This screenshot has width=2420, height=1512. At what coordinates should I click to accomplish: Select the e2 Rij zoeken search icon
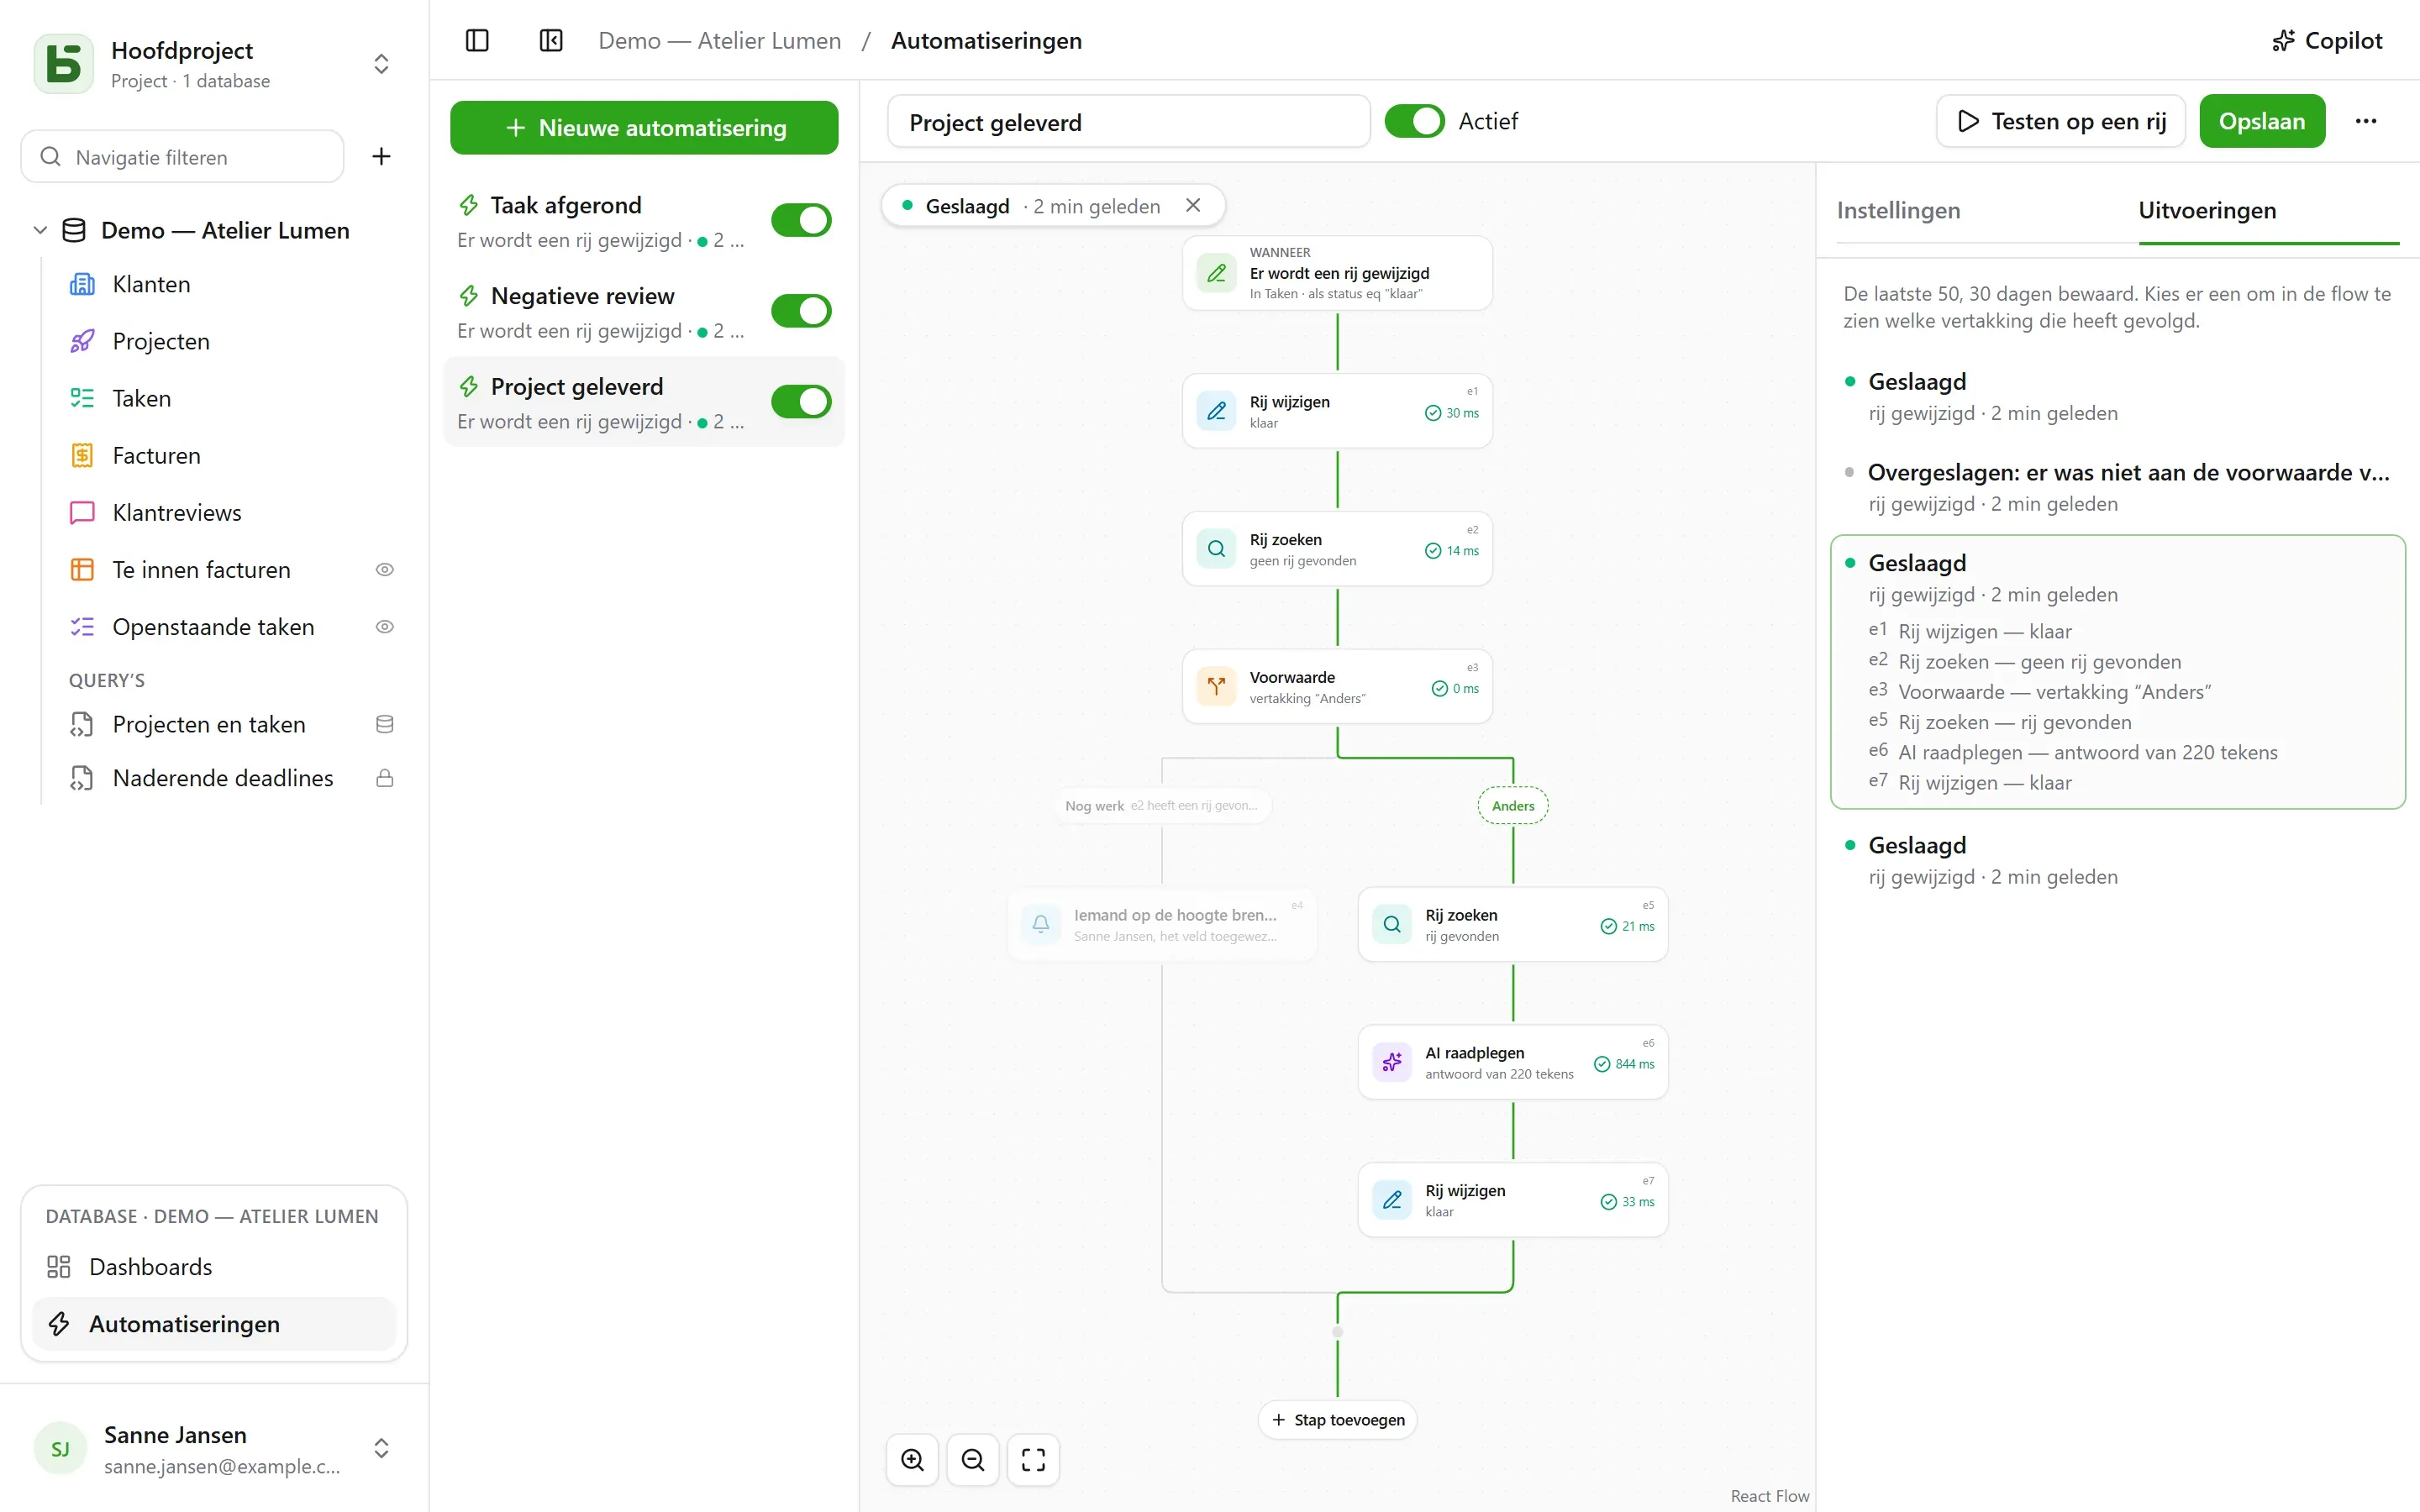coord(1216,548)
